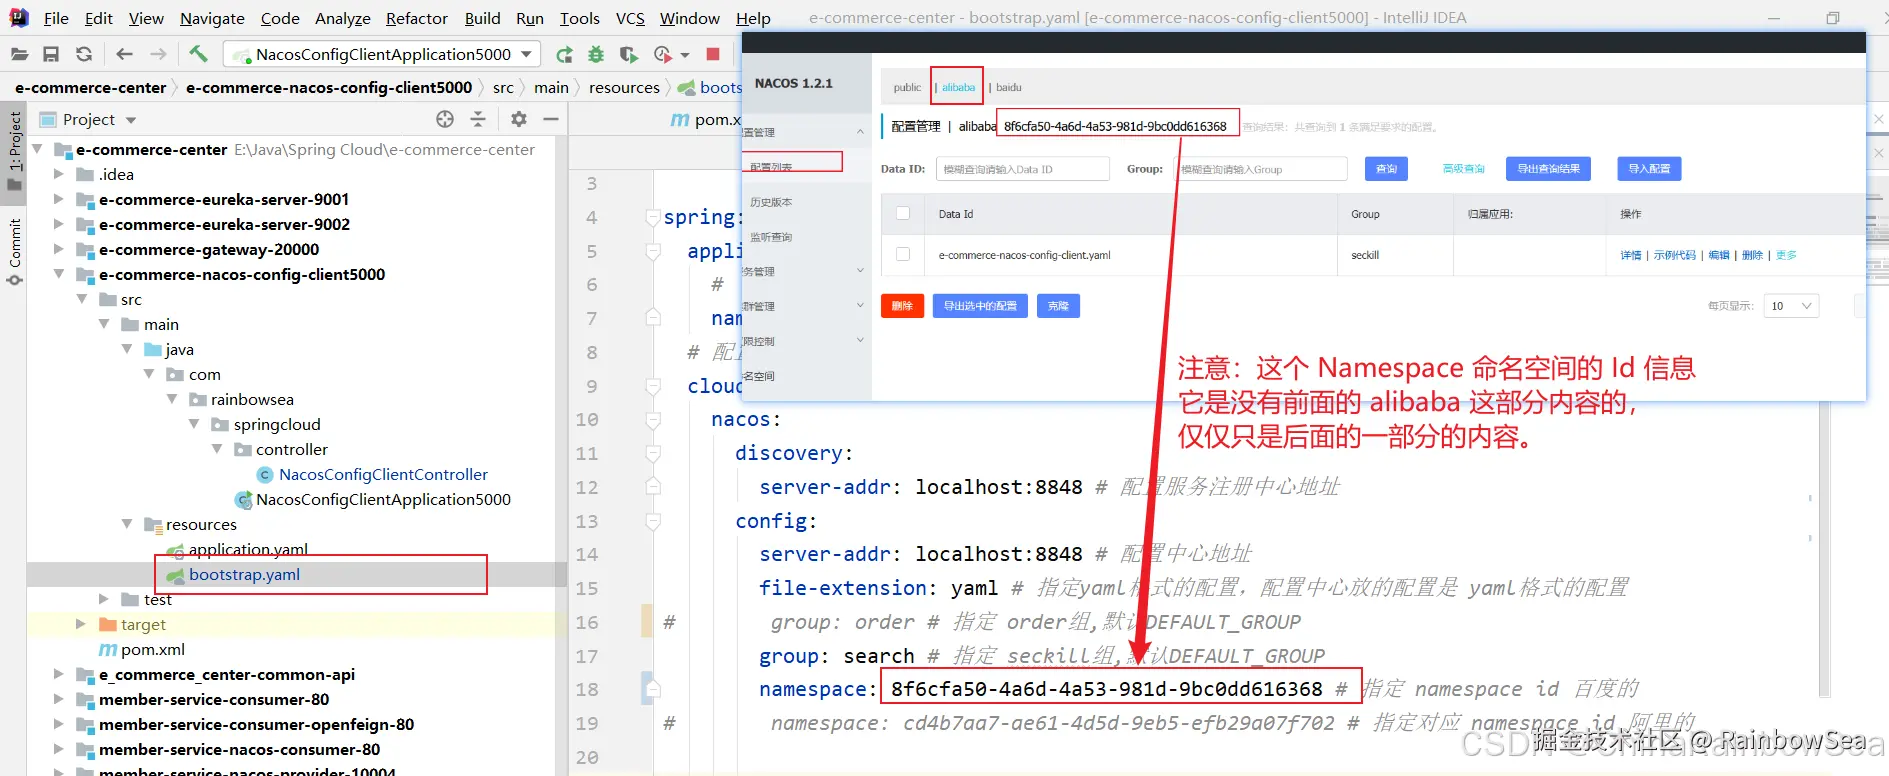Click the IntelliJ IDEA logo icon
The image size is (1889, 776).
coord(19,18)
